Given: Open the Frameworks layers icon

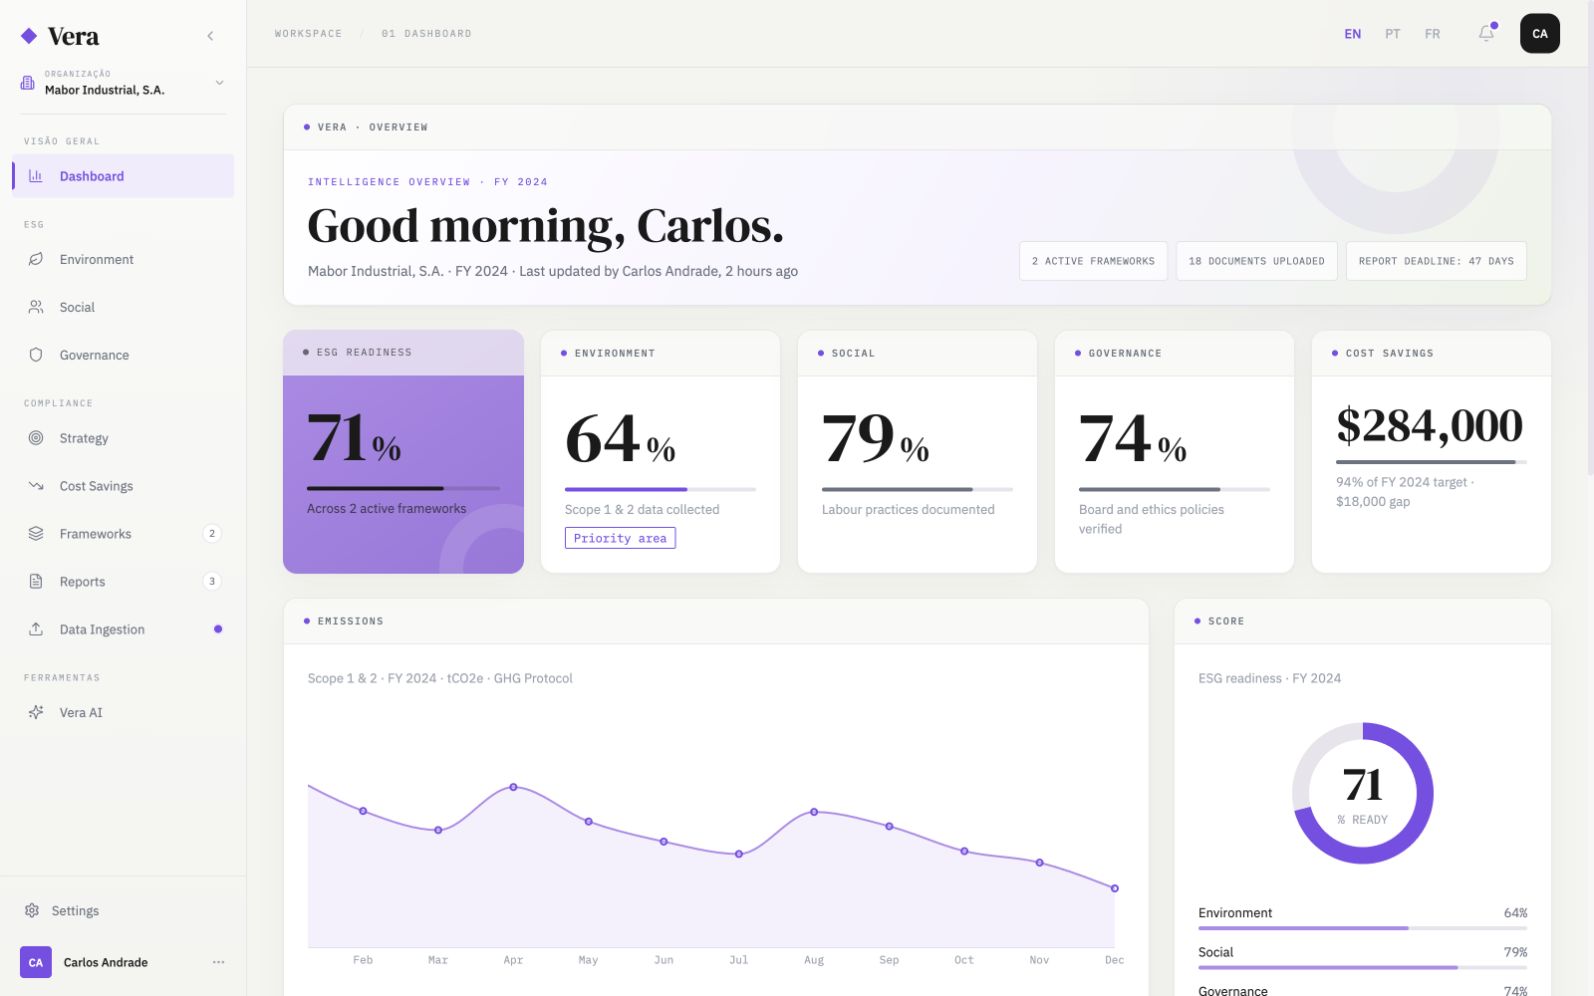Looking at the screenshot, I should 36,534.
